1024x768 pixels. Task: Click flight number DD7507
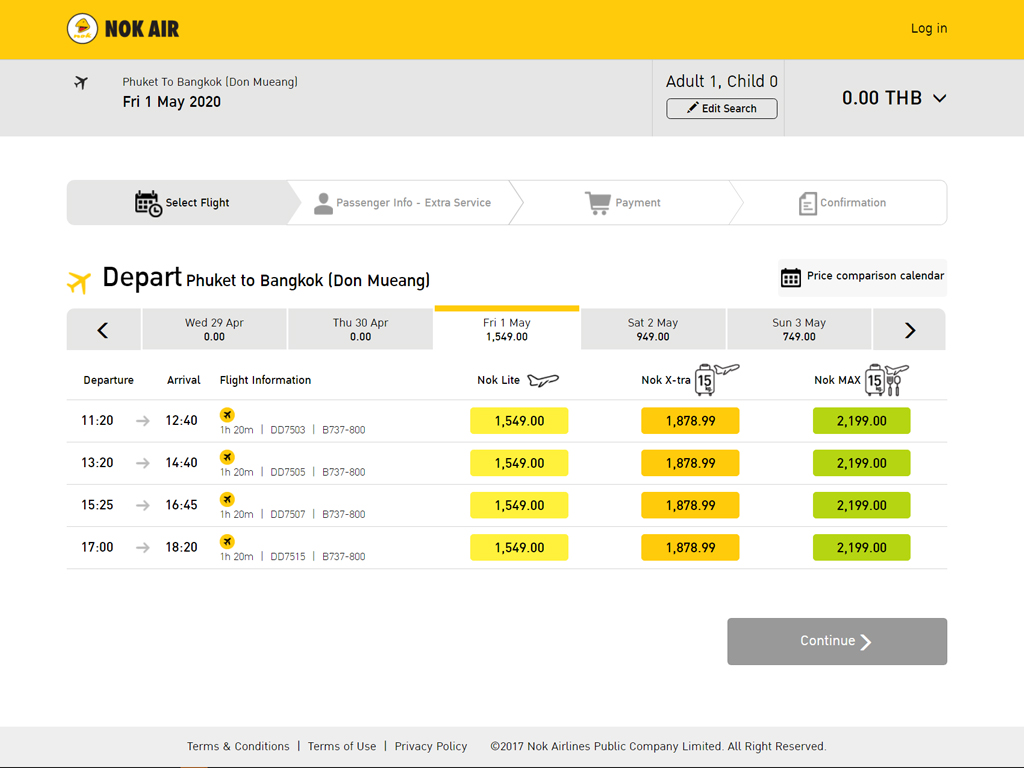click(287, 515)
